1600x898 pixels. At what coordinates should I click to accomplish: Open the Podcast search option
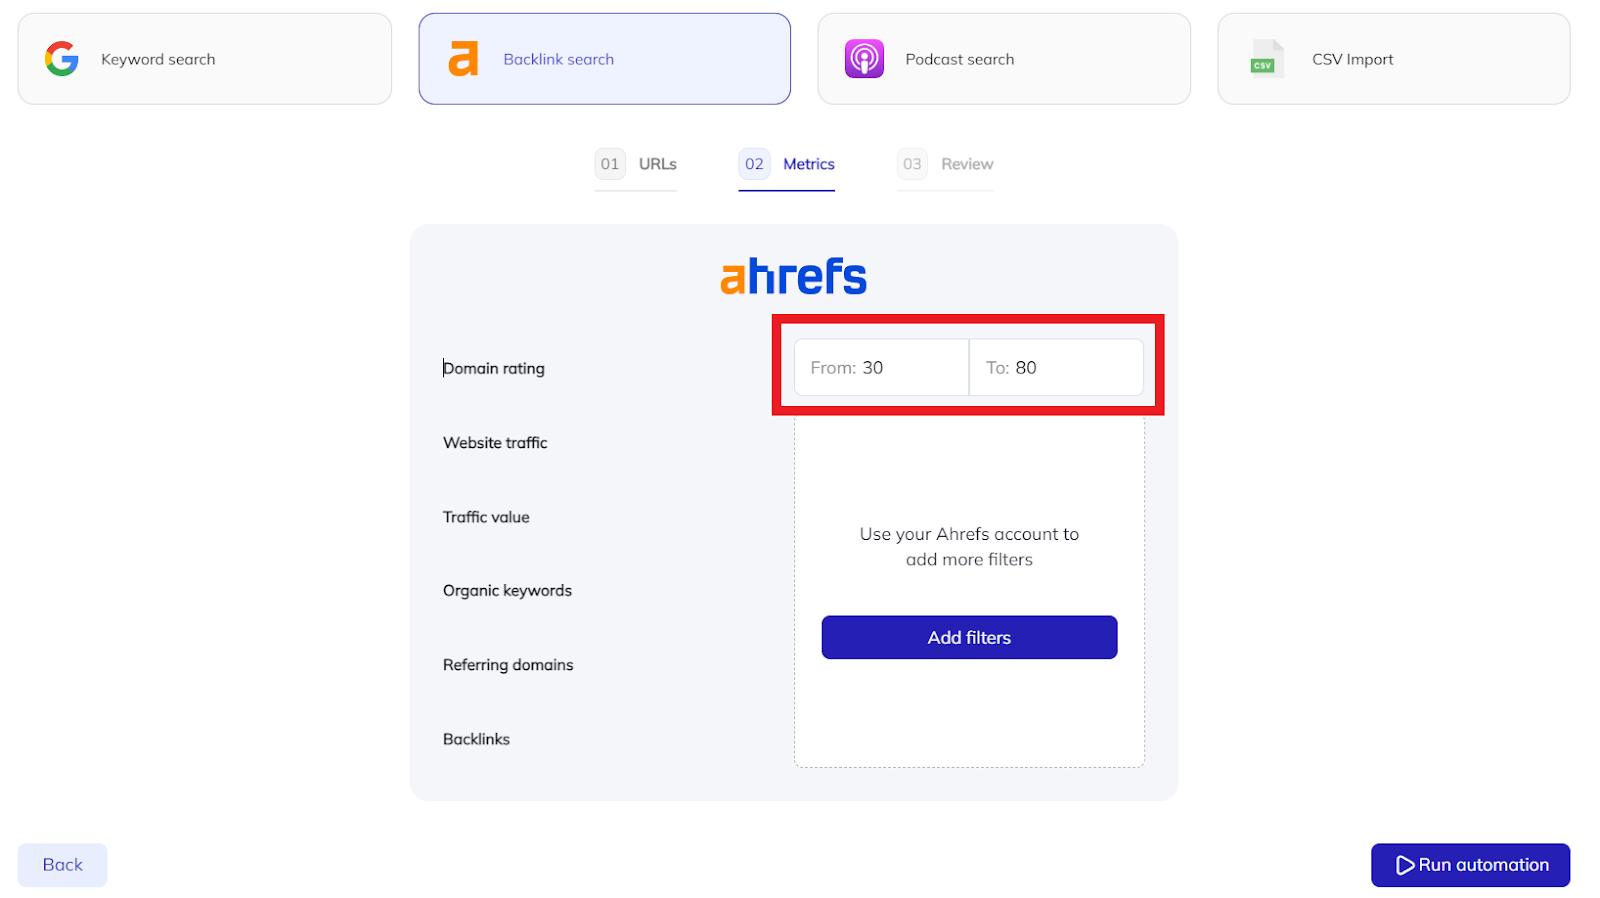tap(1004, 59)
